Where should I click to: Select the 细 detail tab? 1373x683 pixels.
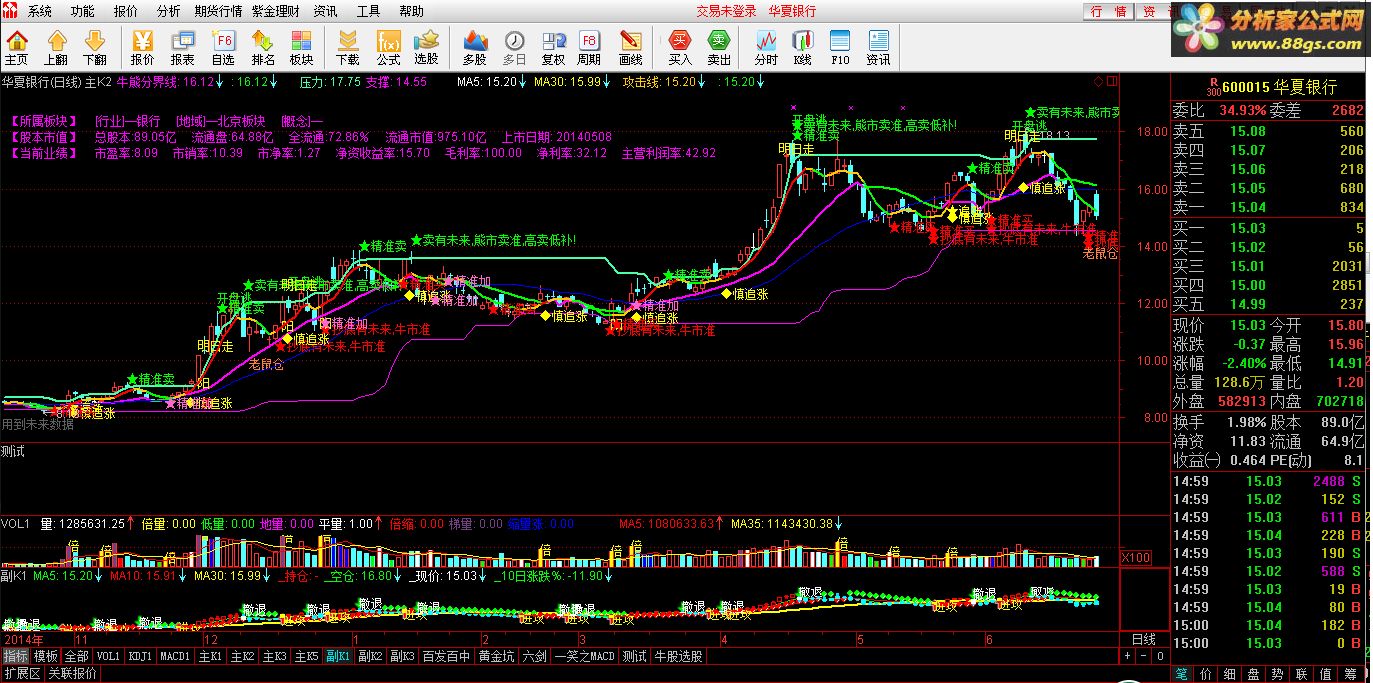point(1231,674)
